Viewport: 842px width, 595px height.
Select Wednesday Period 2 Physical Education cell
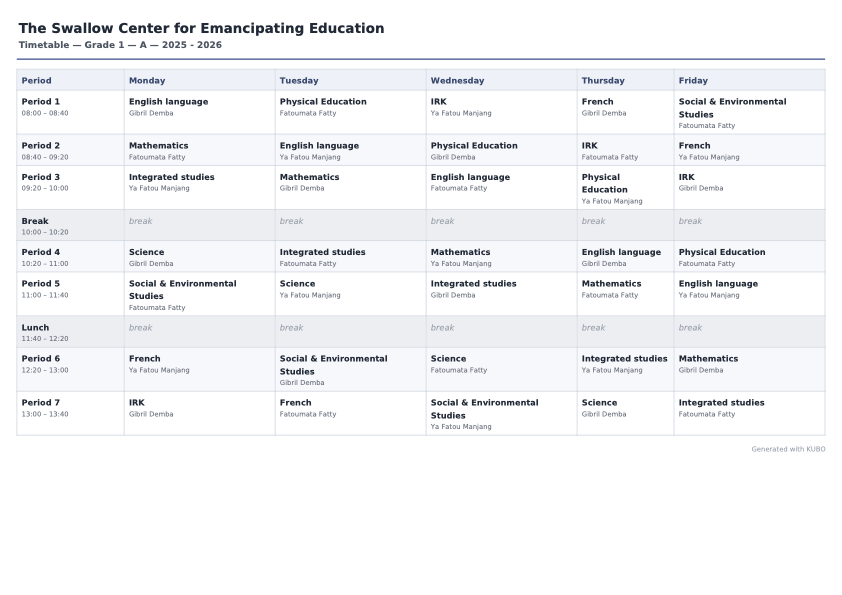[502, 150]
